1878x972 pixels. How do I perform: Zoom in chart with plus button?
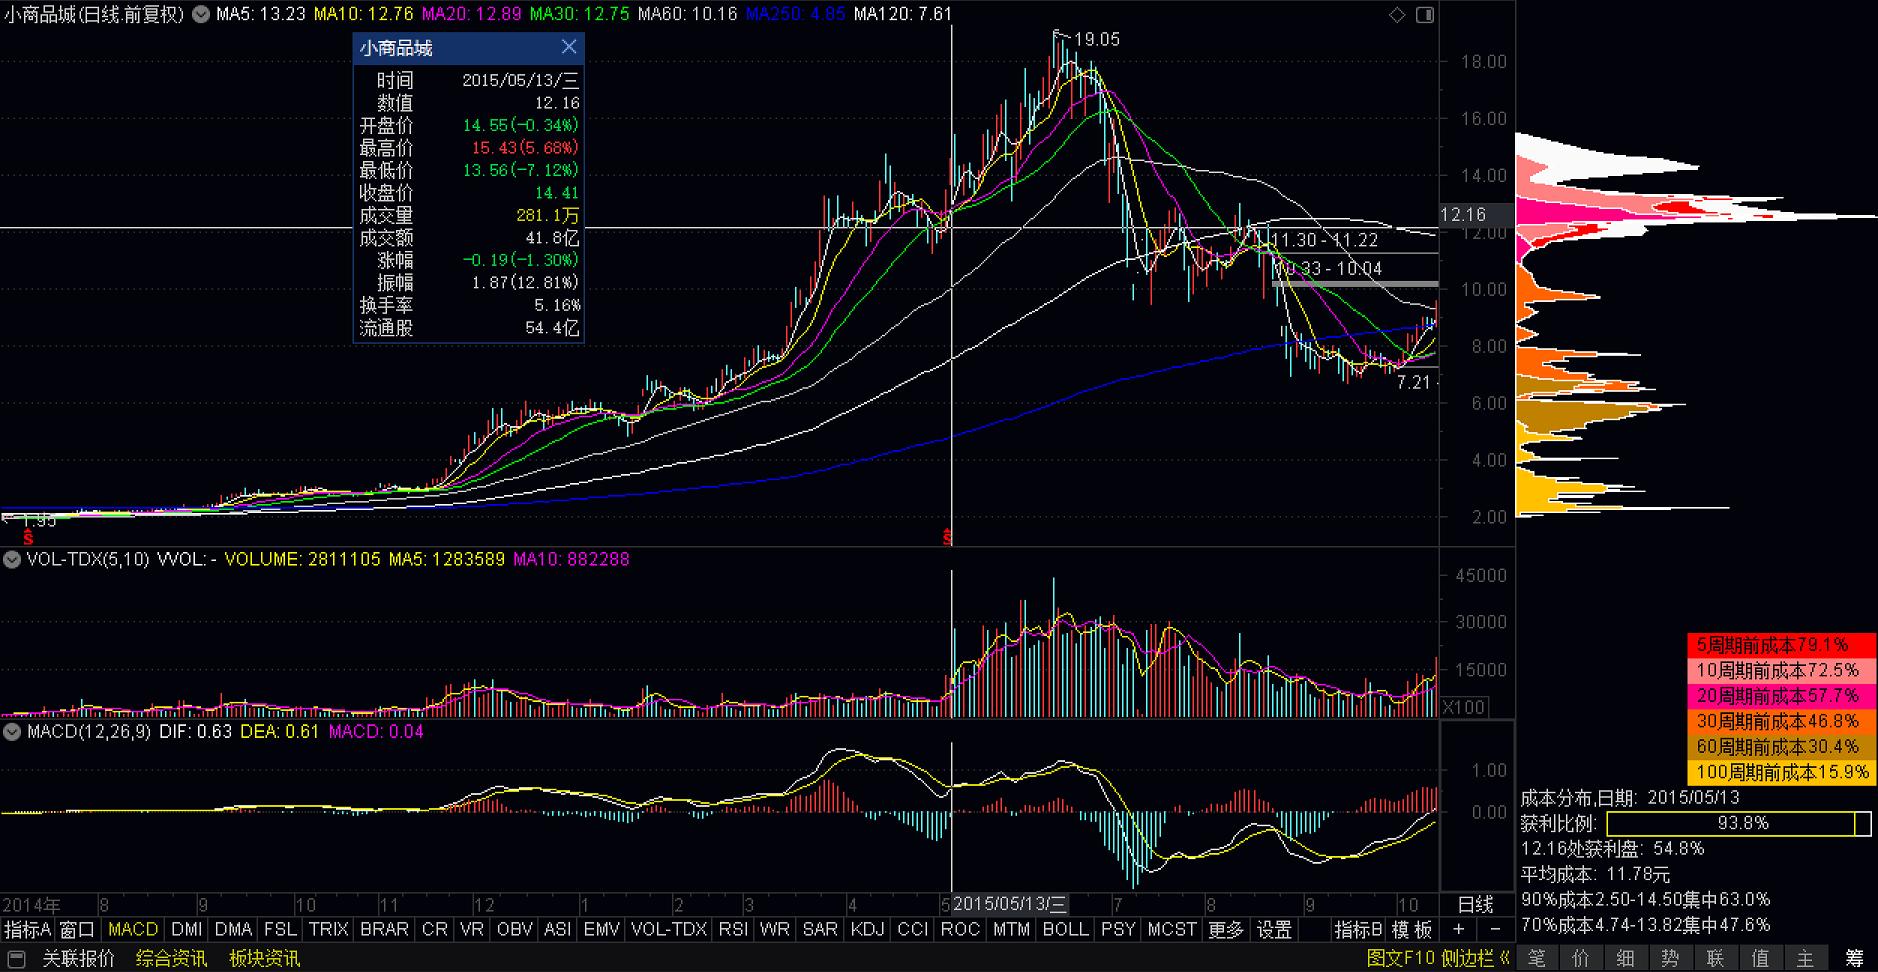[1458, 929]
